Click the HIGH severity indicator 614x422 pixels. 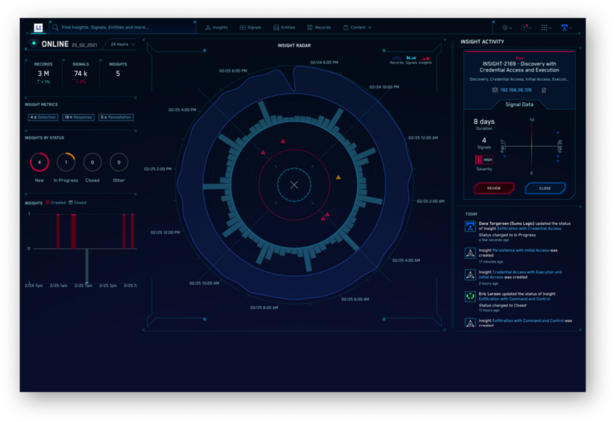[484, 160]
